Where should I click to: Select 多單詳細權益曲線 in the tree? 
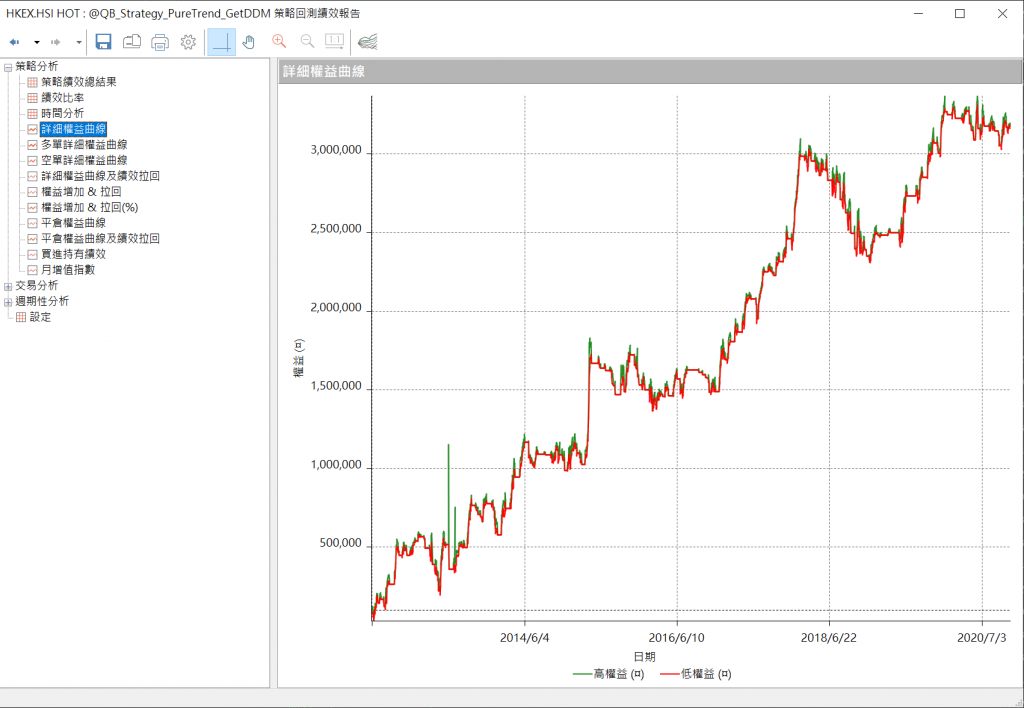pyautogui.click(x=84, y=145)
